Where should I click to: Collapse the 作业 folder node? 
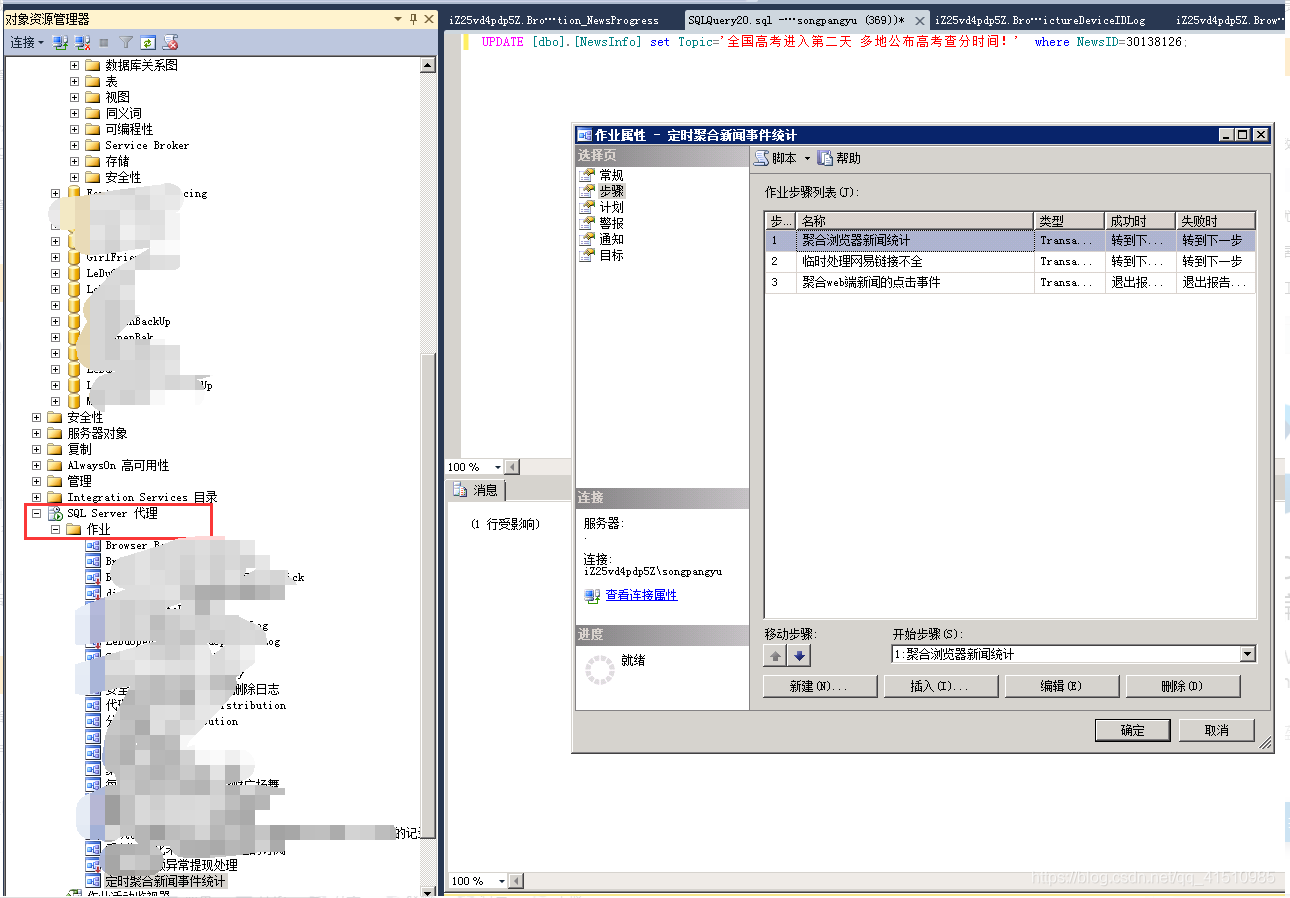[x=55, y=529]
